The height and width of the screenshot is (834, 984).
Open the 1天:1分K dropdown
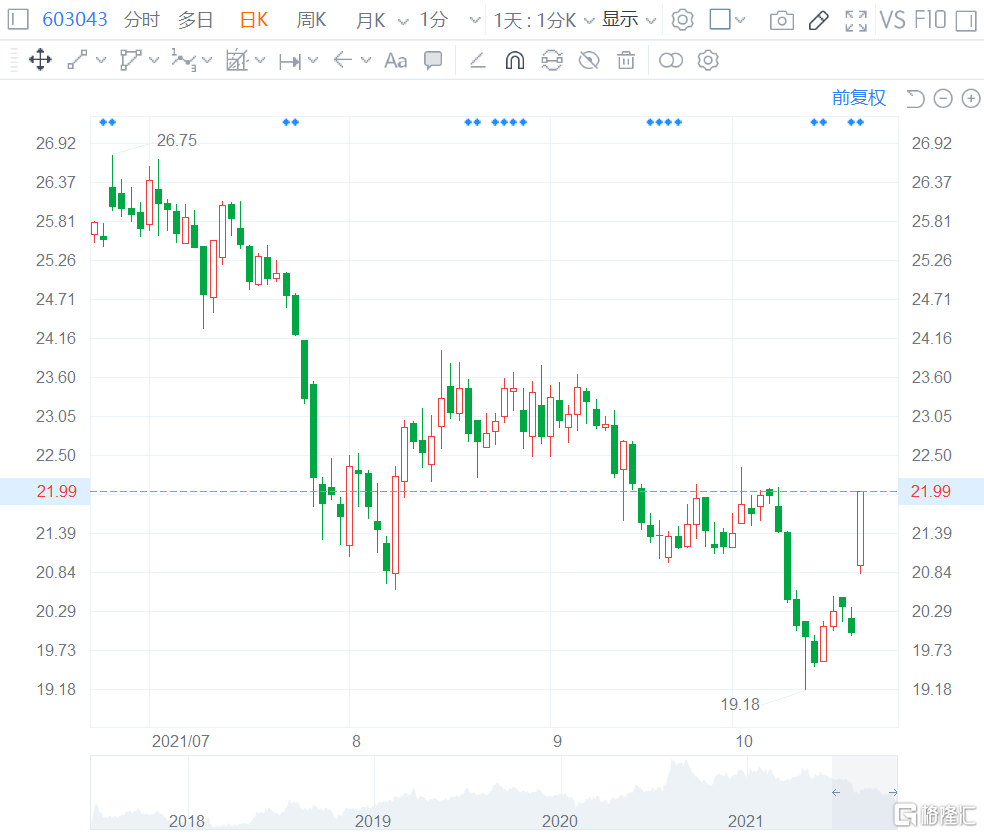tap(543, 20)
